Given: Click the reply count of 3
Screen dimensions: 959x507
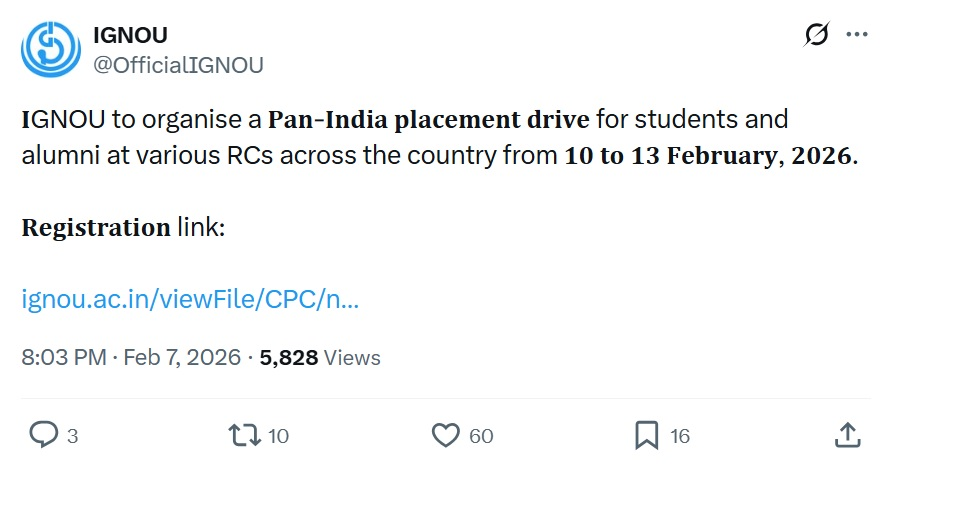Looking at the screenshot, I should click(x=72, y=436).
